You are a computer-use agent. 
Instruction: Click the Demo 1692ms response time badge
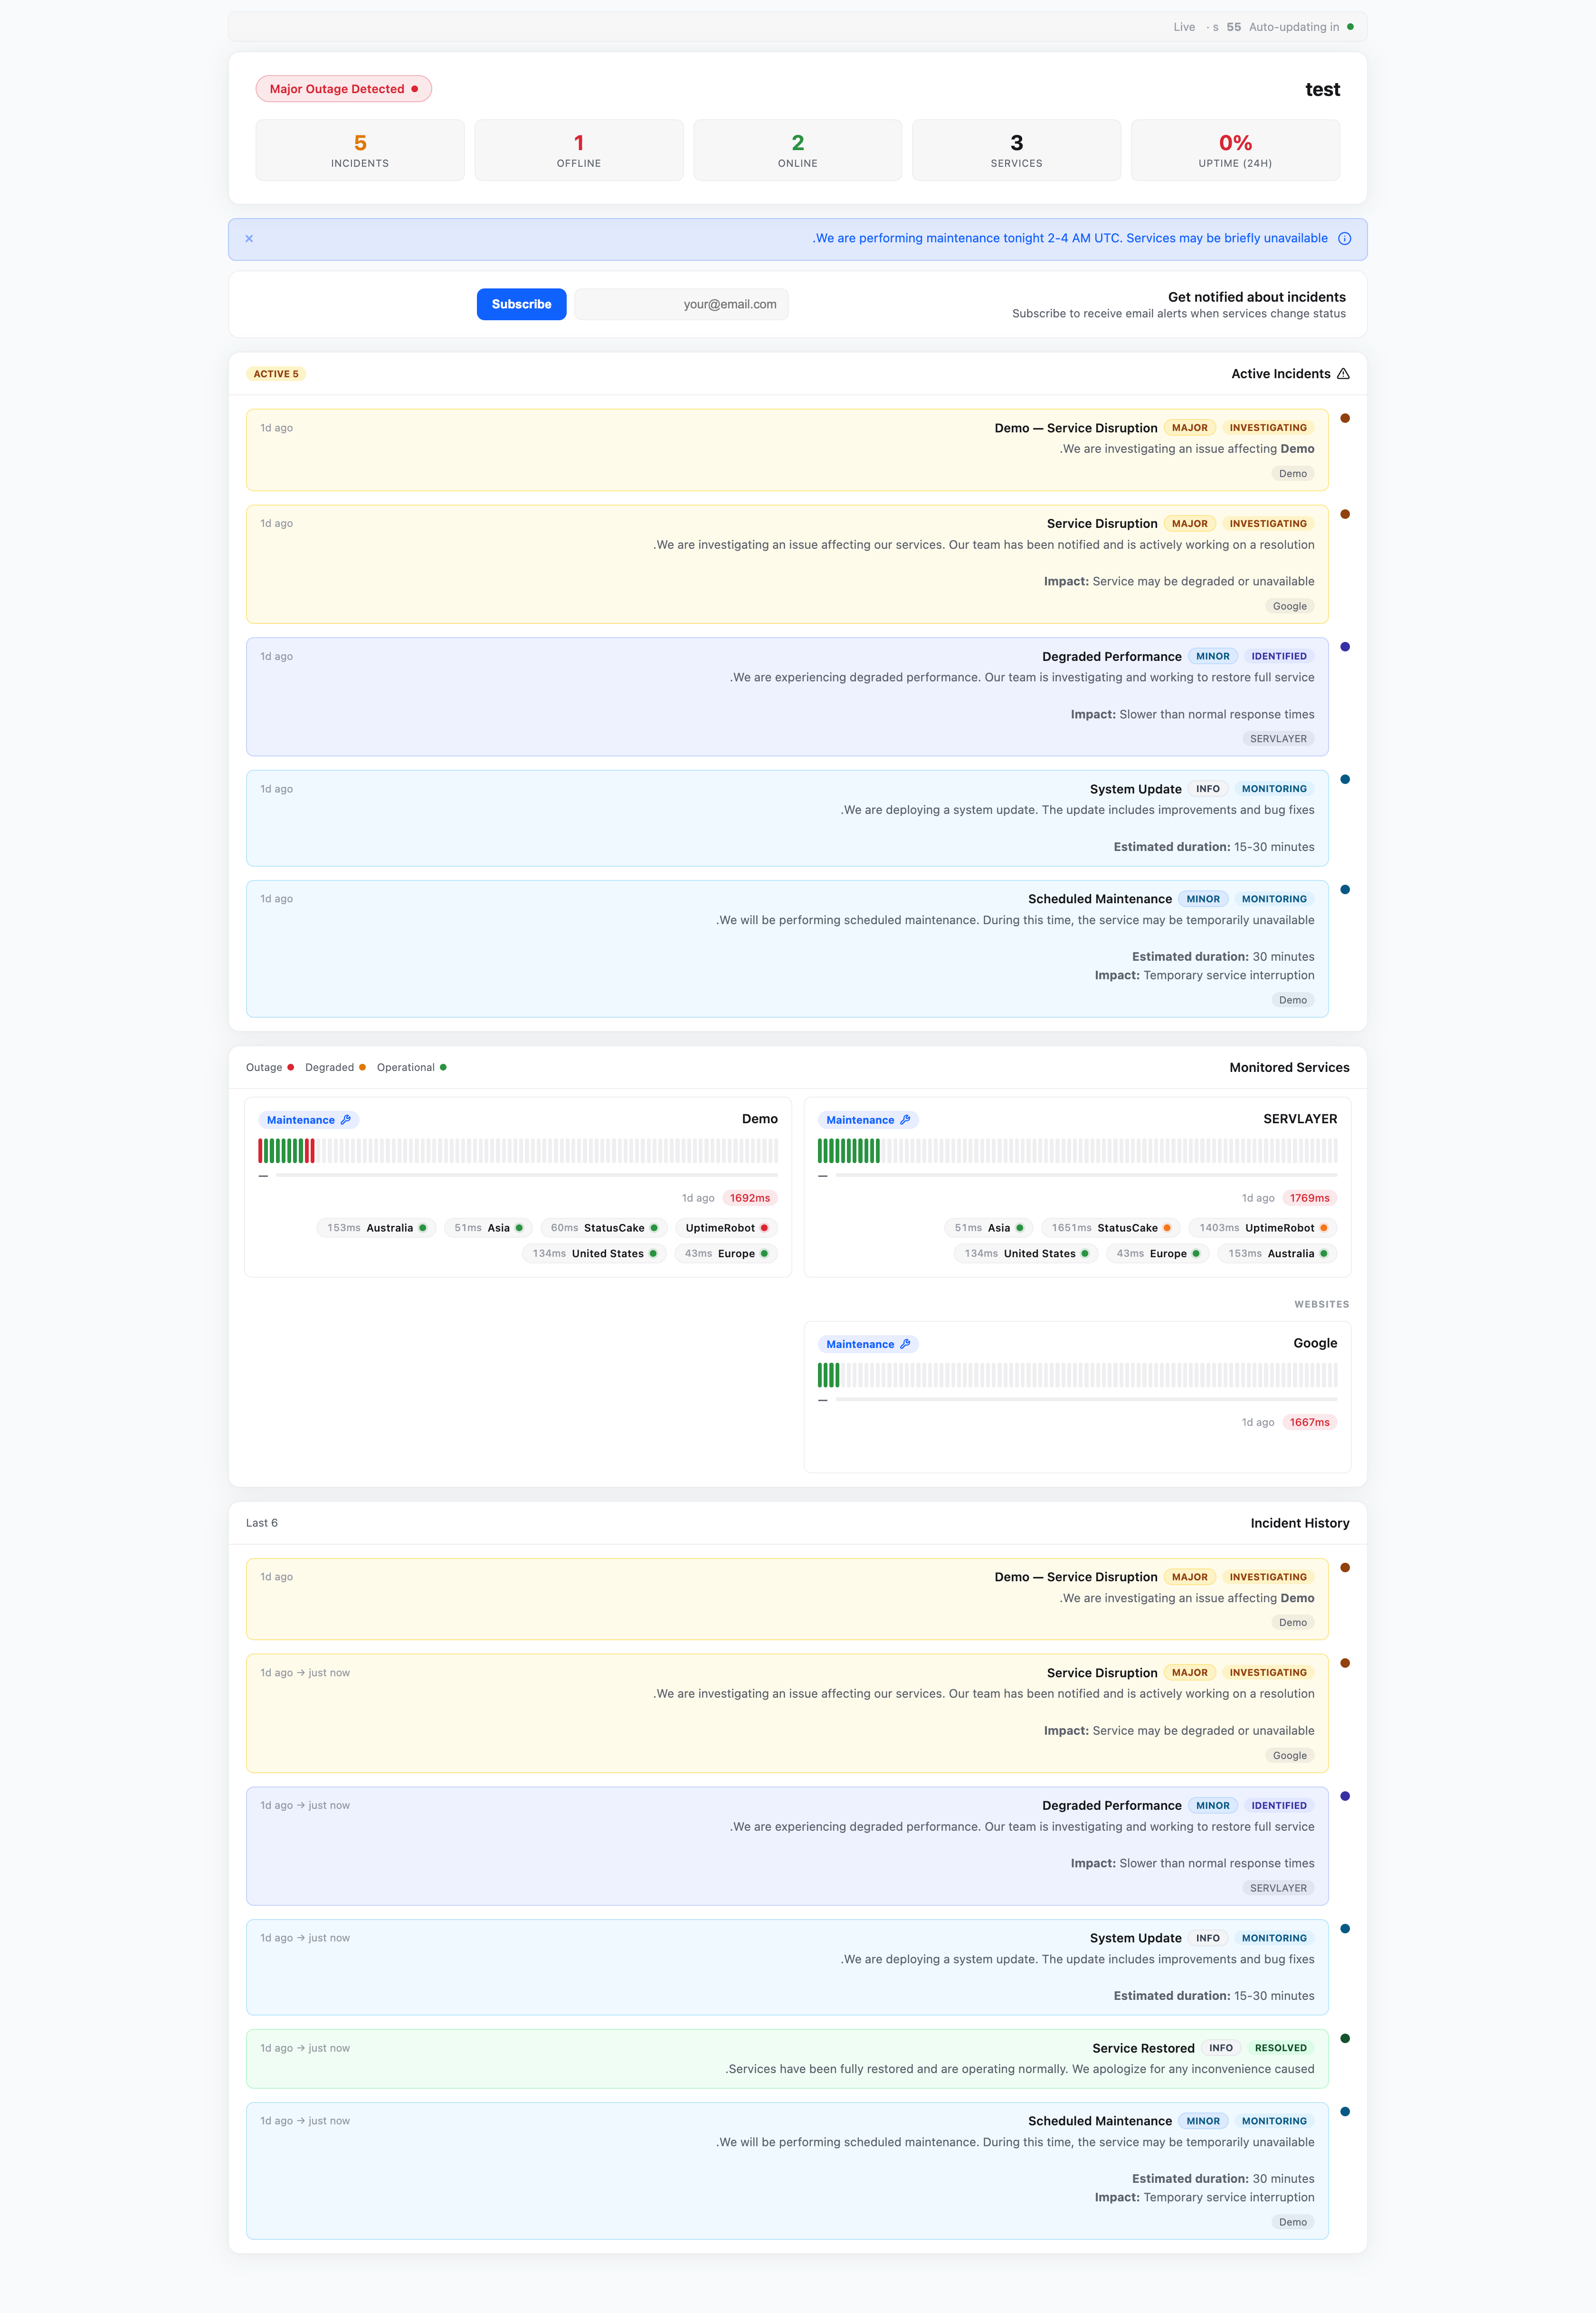pos(750,1198)
